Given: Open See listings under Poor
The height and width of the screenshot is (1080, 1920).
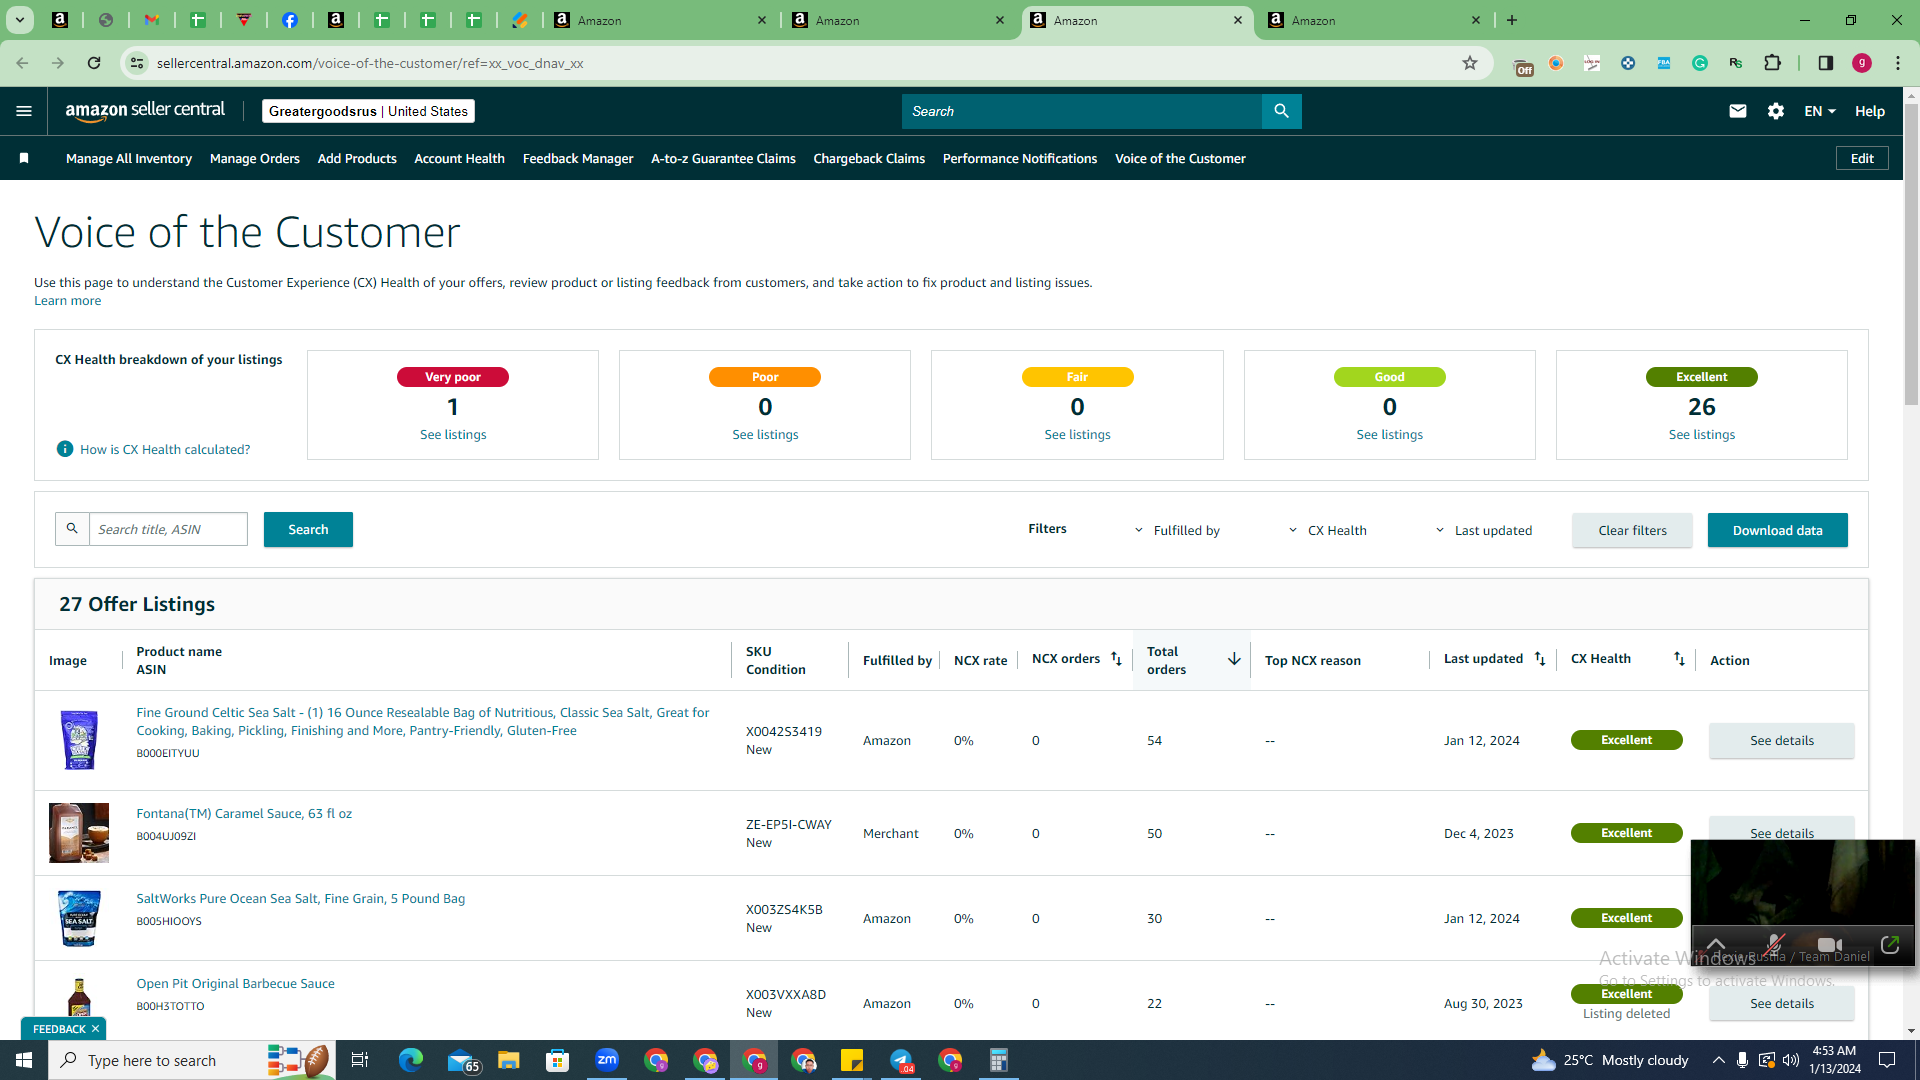Looking at the screenshot, I should (765, 434).
